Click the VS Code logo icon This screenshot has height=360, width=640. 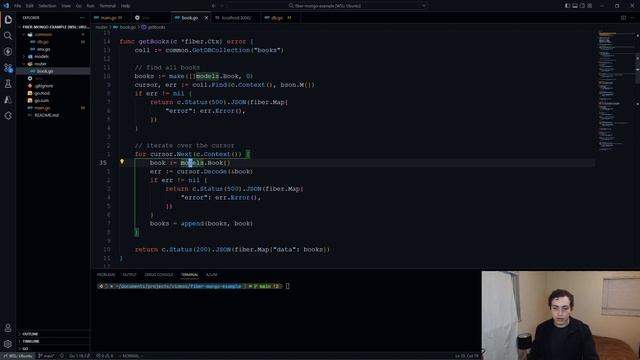6,6
